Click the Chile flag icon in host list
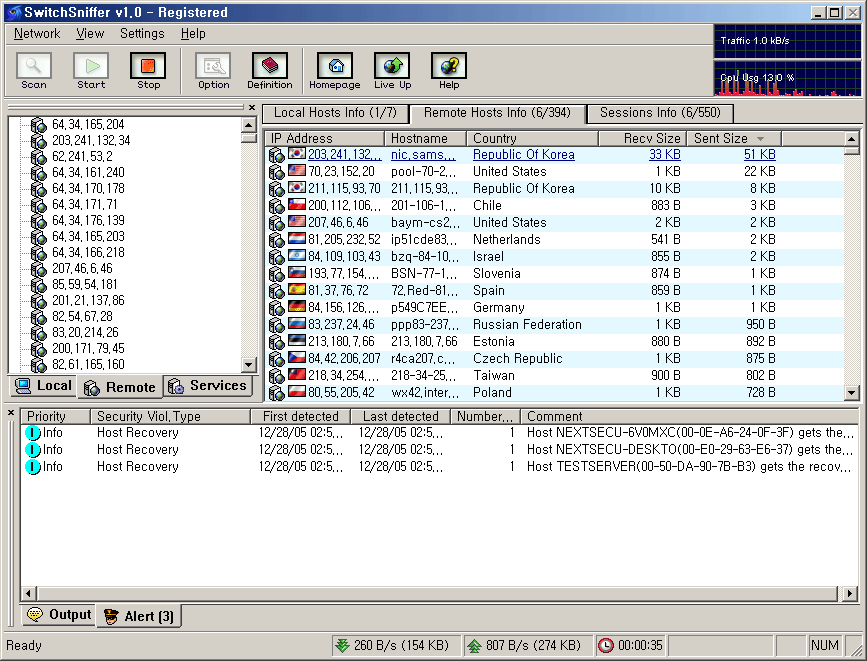The image size is (867, 661). pyautogui.click(x=297, y=205)
